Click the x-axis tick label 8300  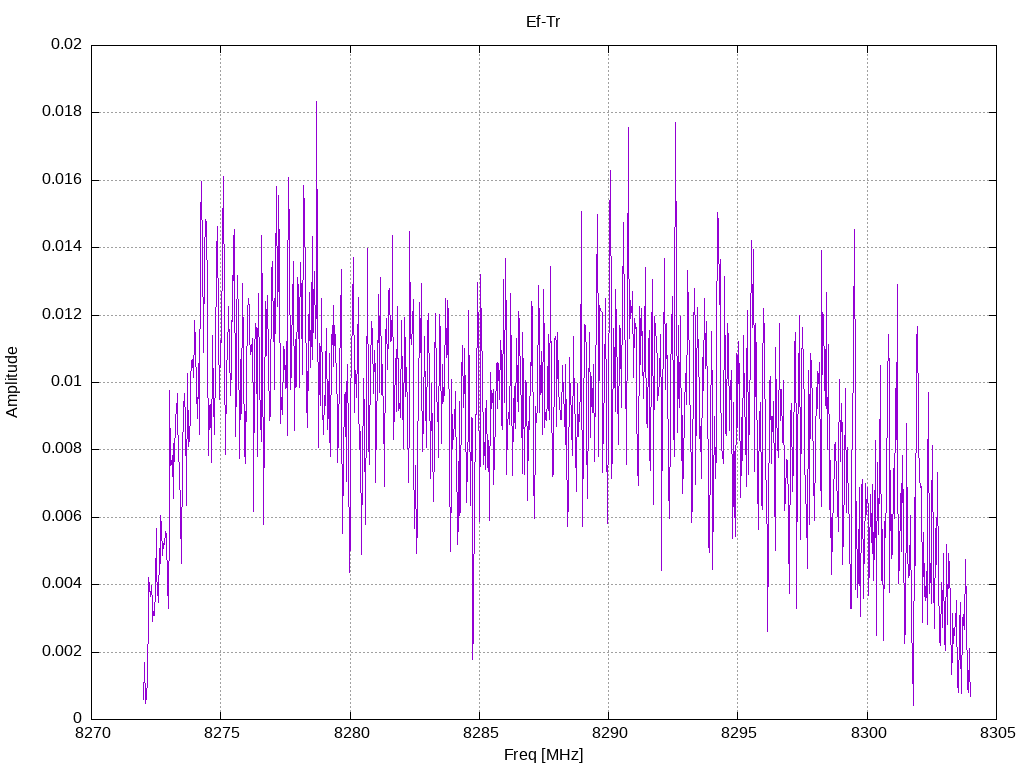(868, 733)
